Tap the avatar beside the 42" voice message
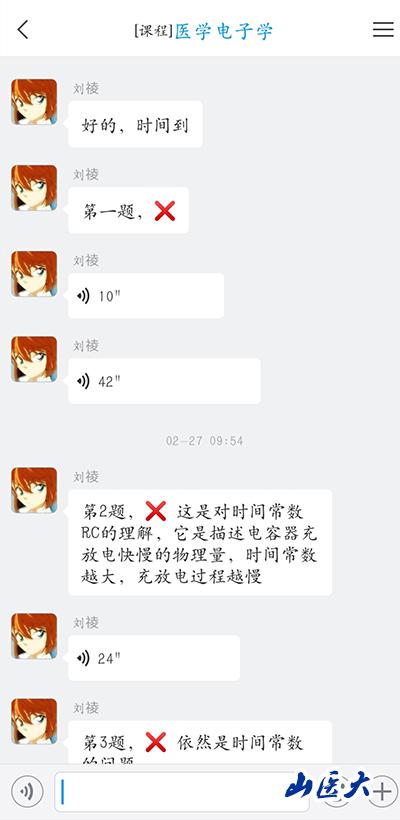Image resolution: width=400 pixels, height=820 pixels. 34,359
